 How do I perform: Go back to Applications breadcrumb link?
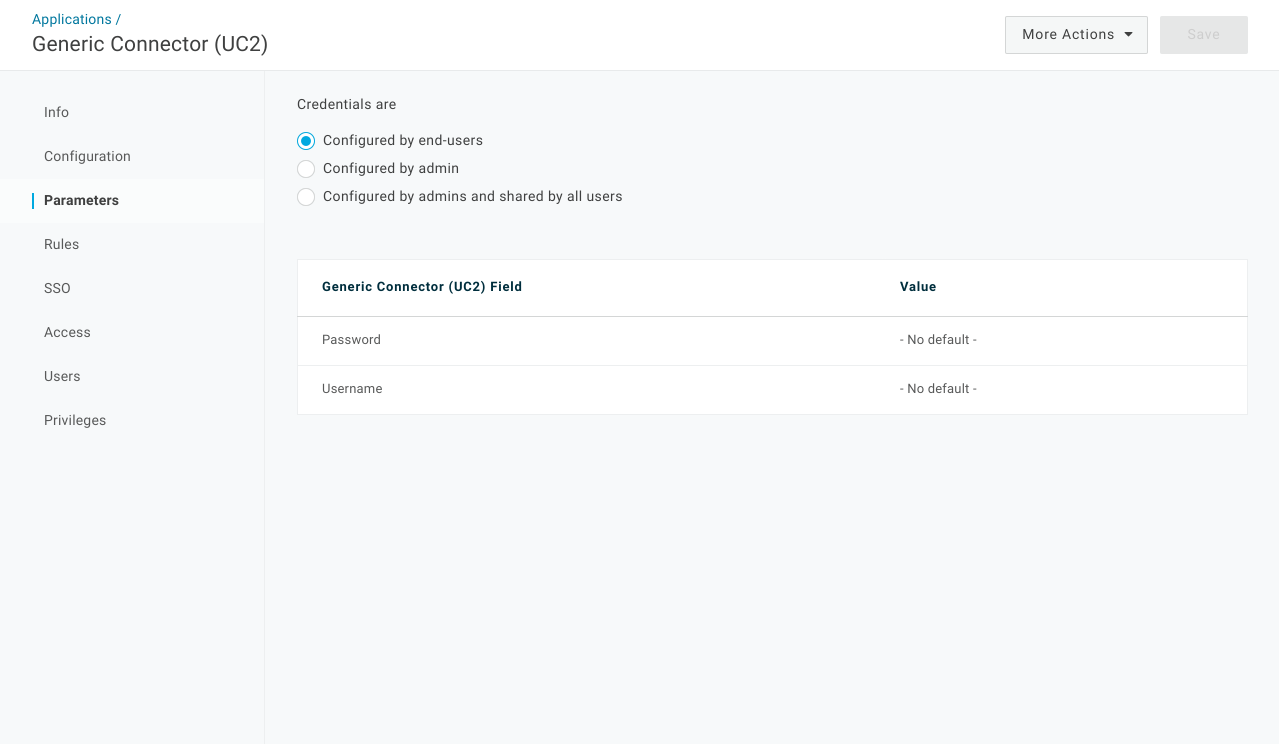tap(72, 19)
